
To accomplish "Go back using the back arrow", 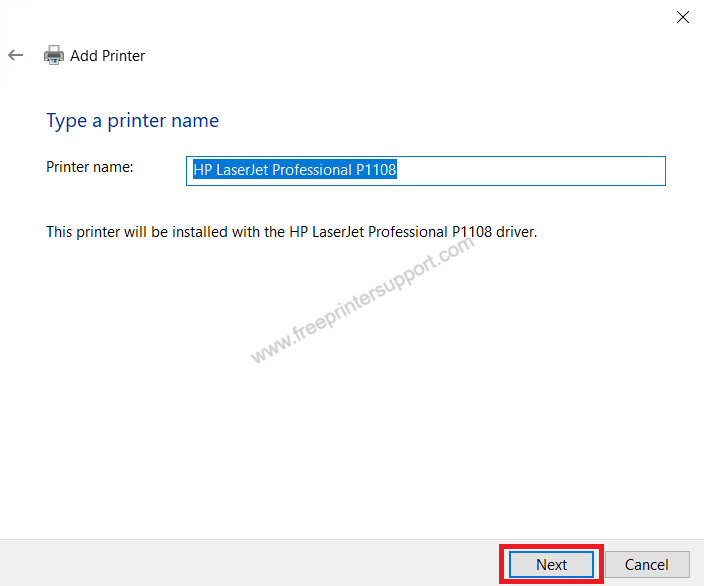I will [15, 56].
